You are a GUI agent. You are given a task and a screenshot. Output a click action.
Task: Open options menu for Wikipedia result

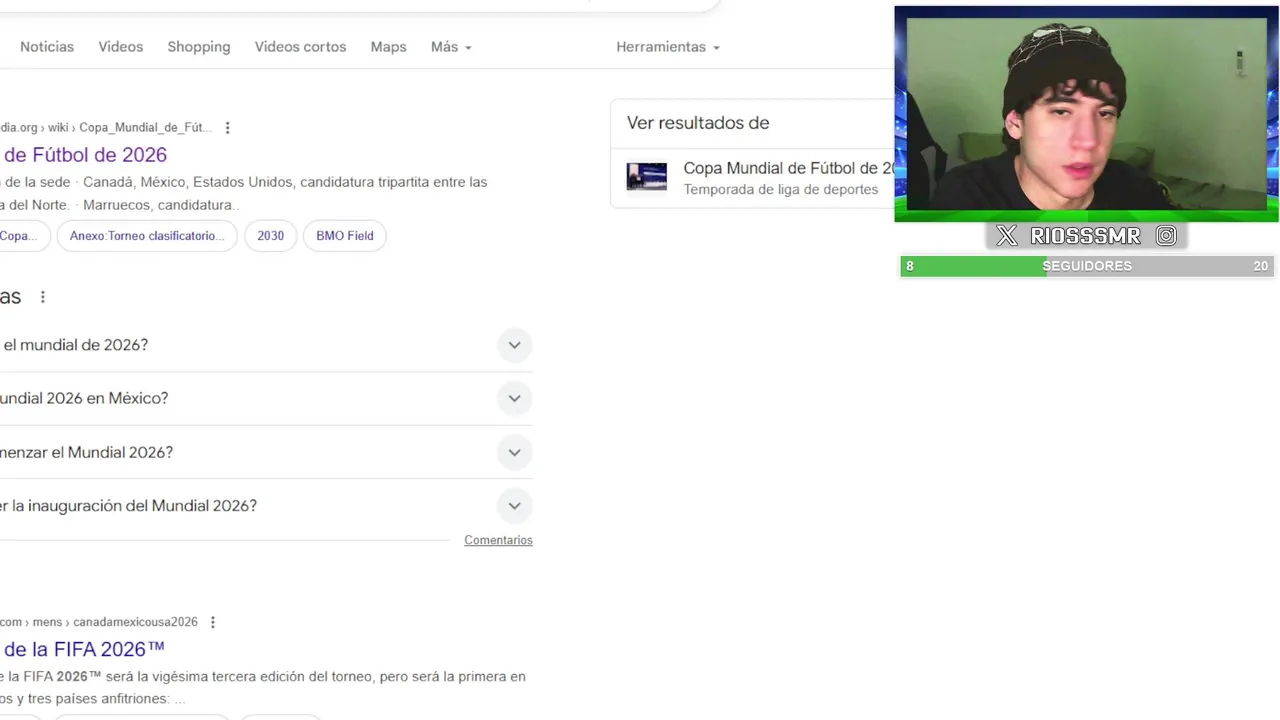(227, 128)
